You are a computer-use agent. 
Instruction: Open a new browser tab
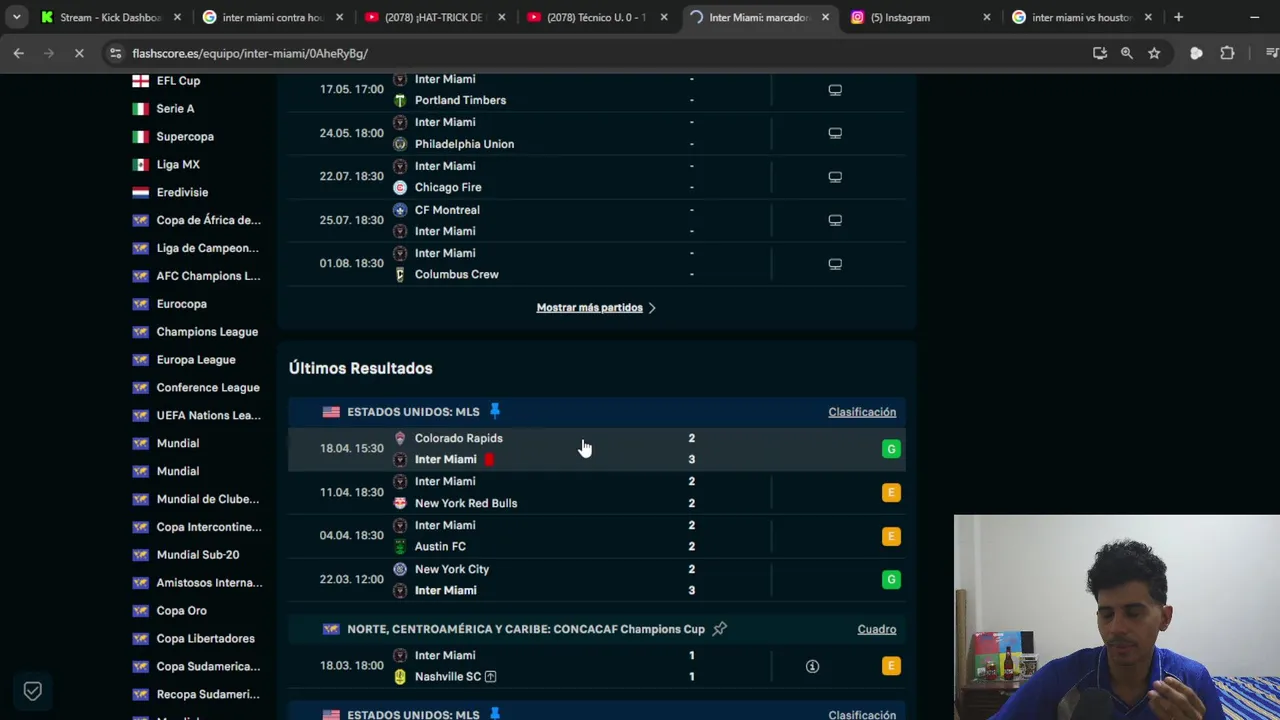tap(1178, 17)
